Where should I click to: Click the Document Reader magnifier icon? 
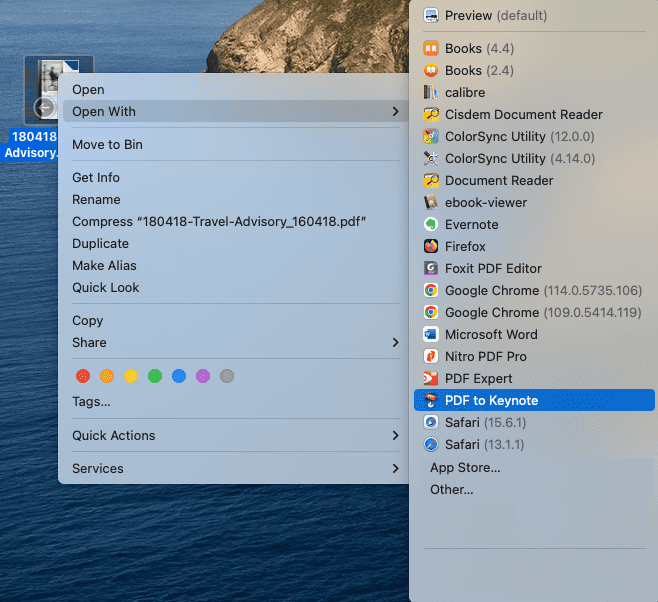click(x=431, y=180)
